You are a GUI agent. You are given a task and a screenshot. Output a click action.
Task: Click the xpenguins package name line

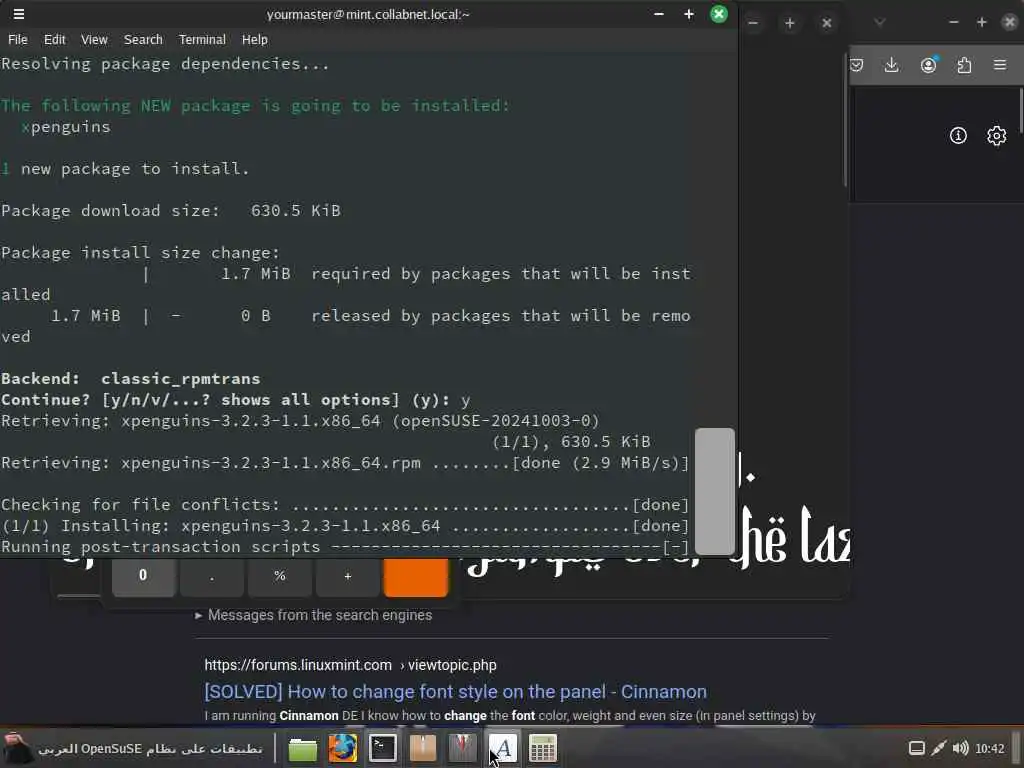coord(66,127)
